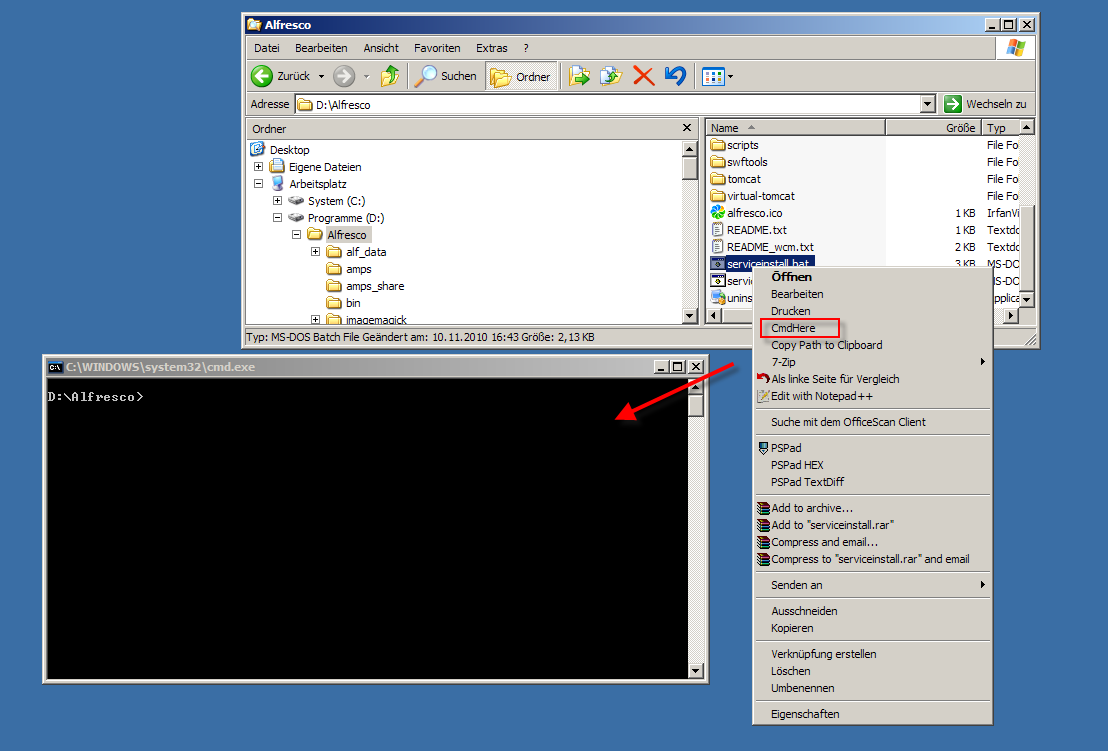The width and height of the screenshot is (1108, 751).
Task: Select the virtual-tomcat folder
Action: pos(761,196)
